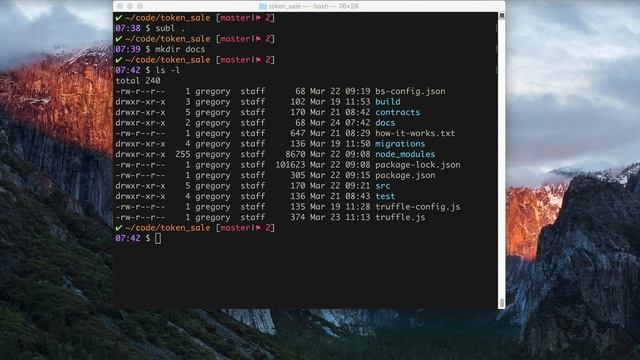
Task: Close the terminal window
Action: pyautogui.click(x=120, y=6)
